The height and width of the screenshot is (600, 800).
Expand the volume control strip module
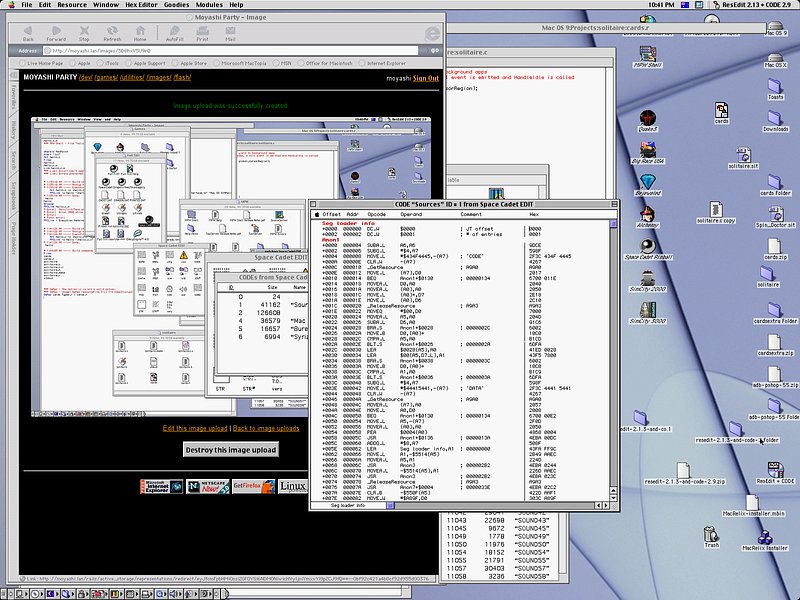click(x=174, y=594)
